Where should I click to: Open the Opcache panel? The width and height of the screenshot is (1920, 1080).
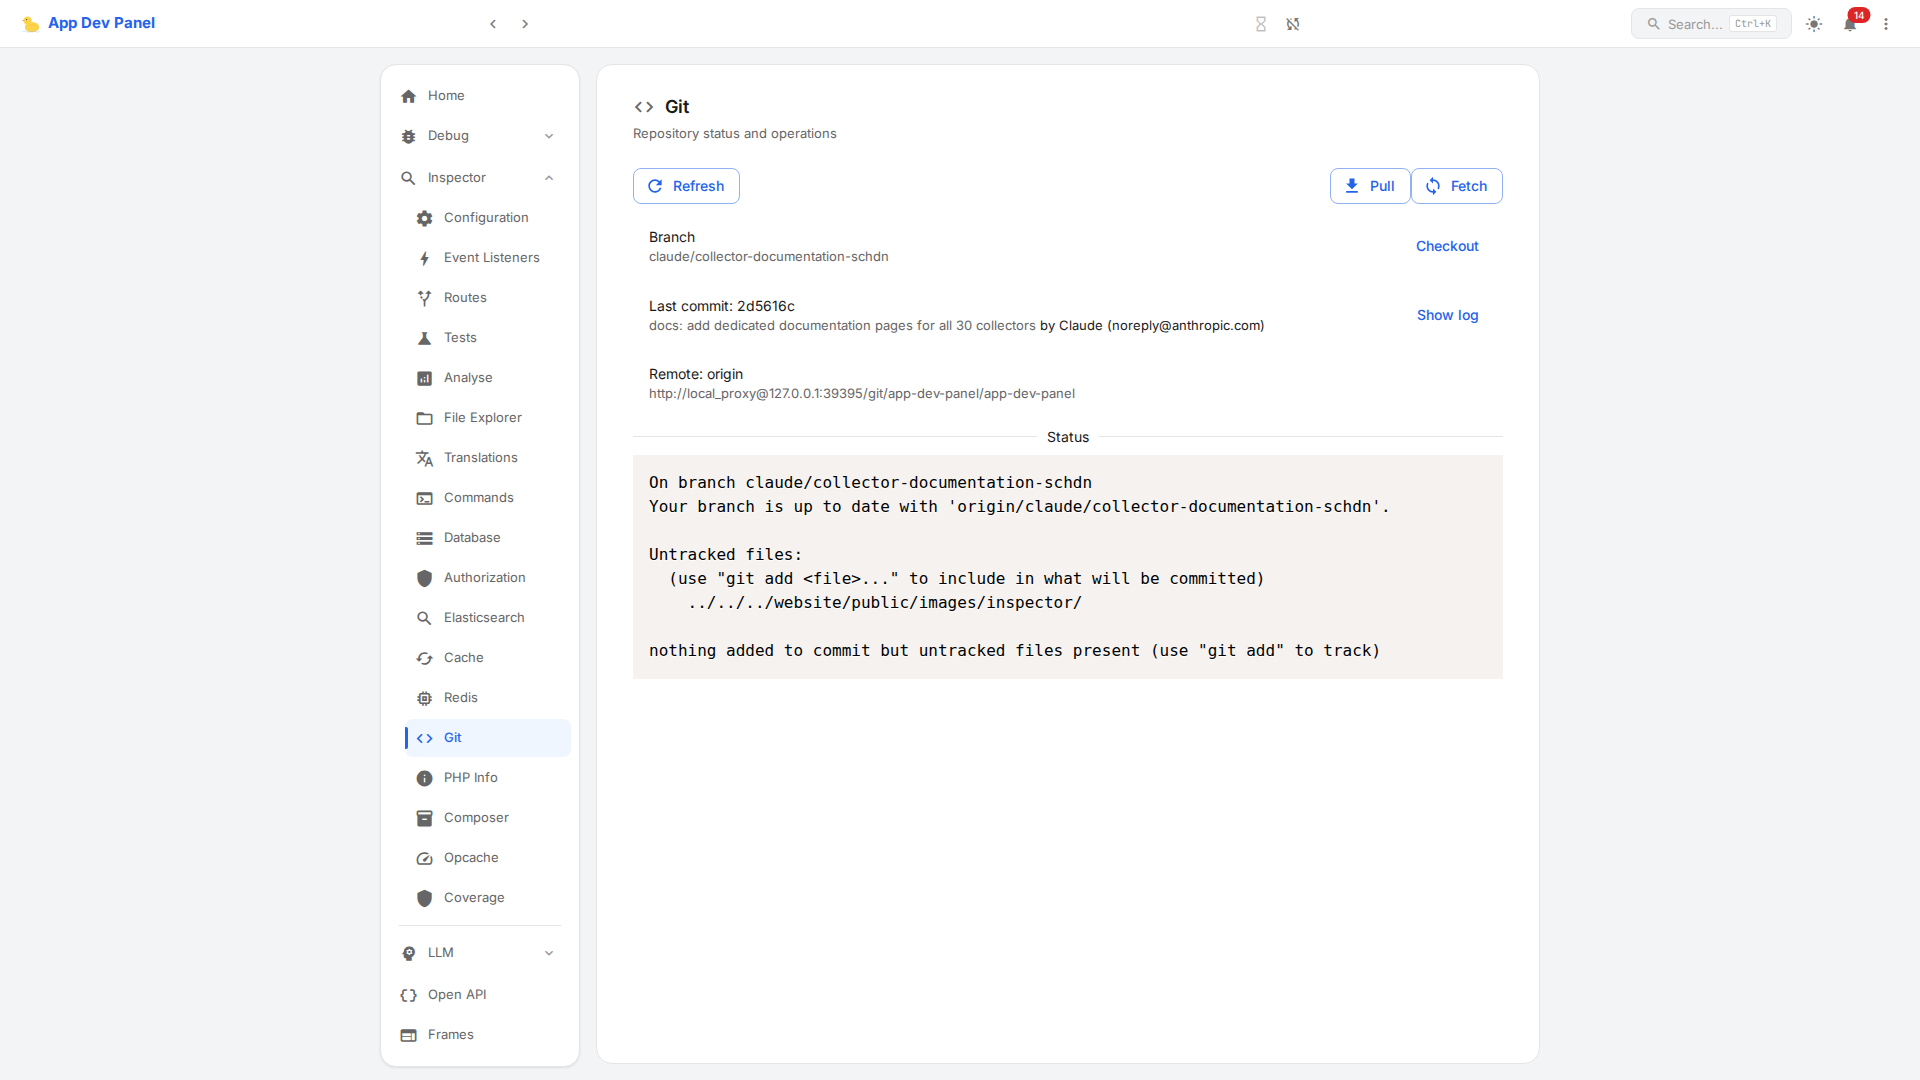coord(471,857)
